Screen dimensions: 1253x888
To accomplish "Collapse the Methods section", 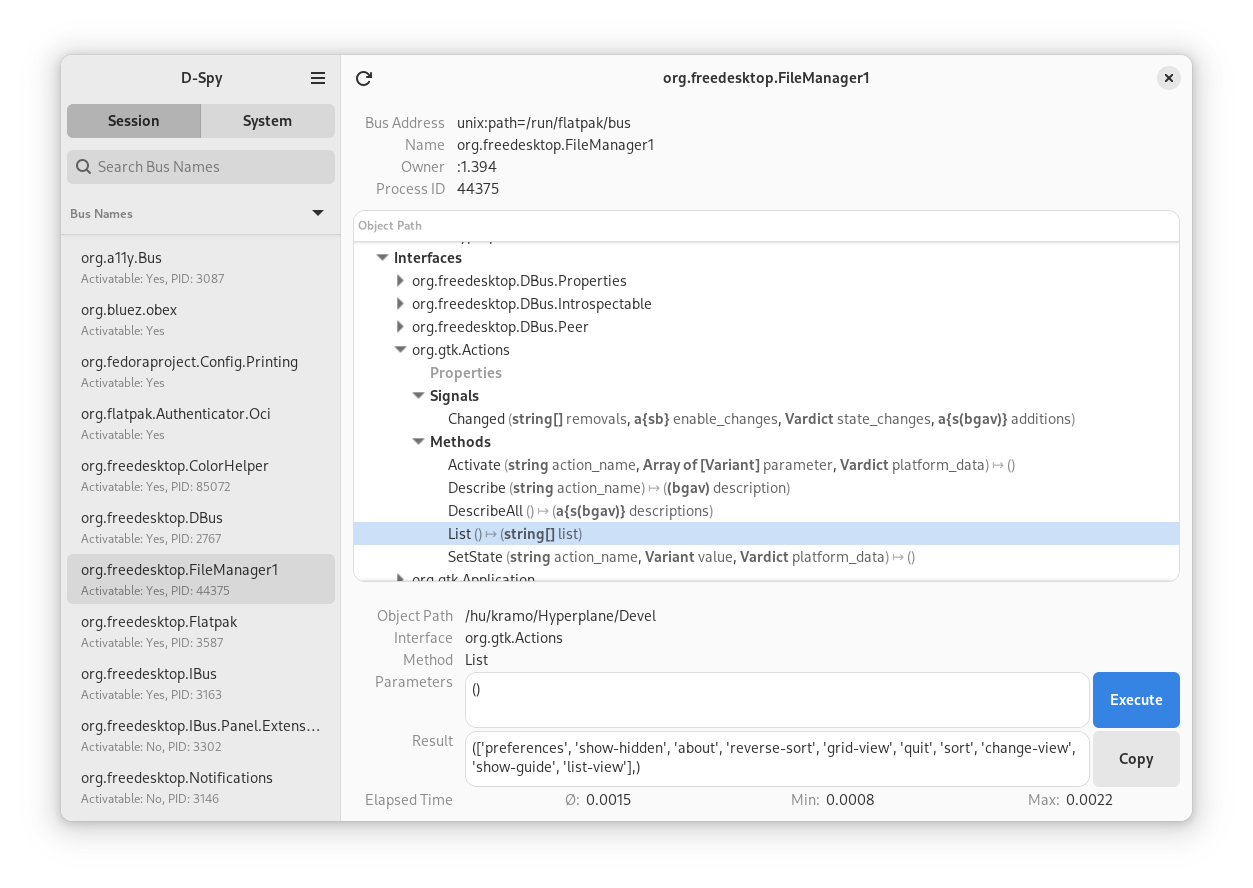I will 419,442.
